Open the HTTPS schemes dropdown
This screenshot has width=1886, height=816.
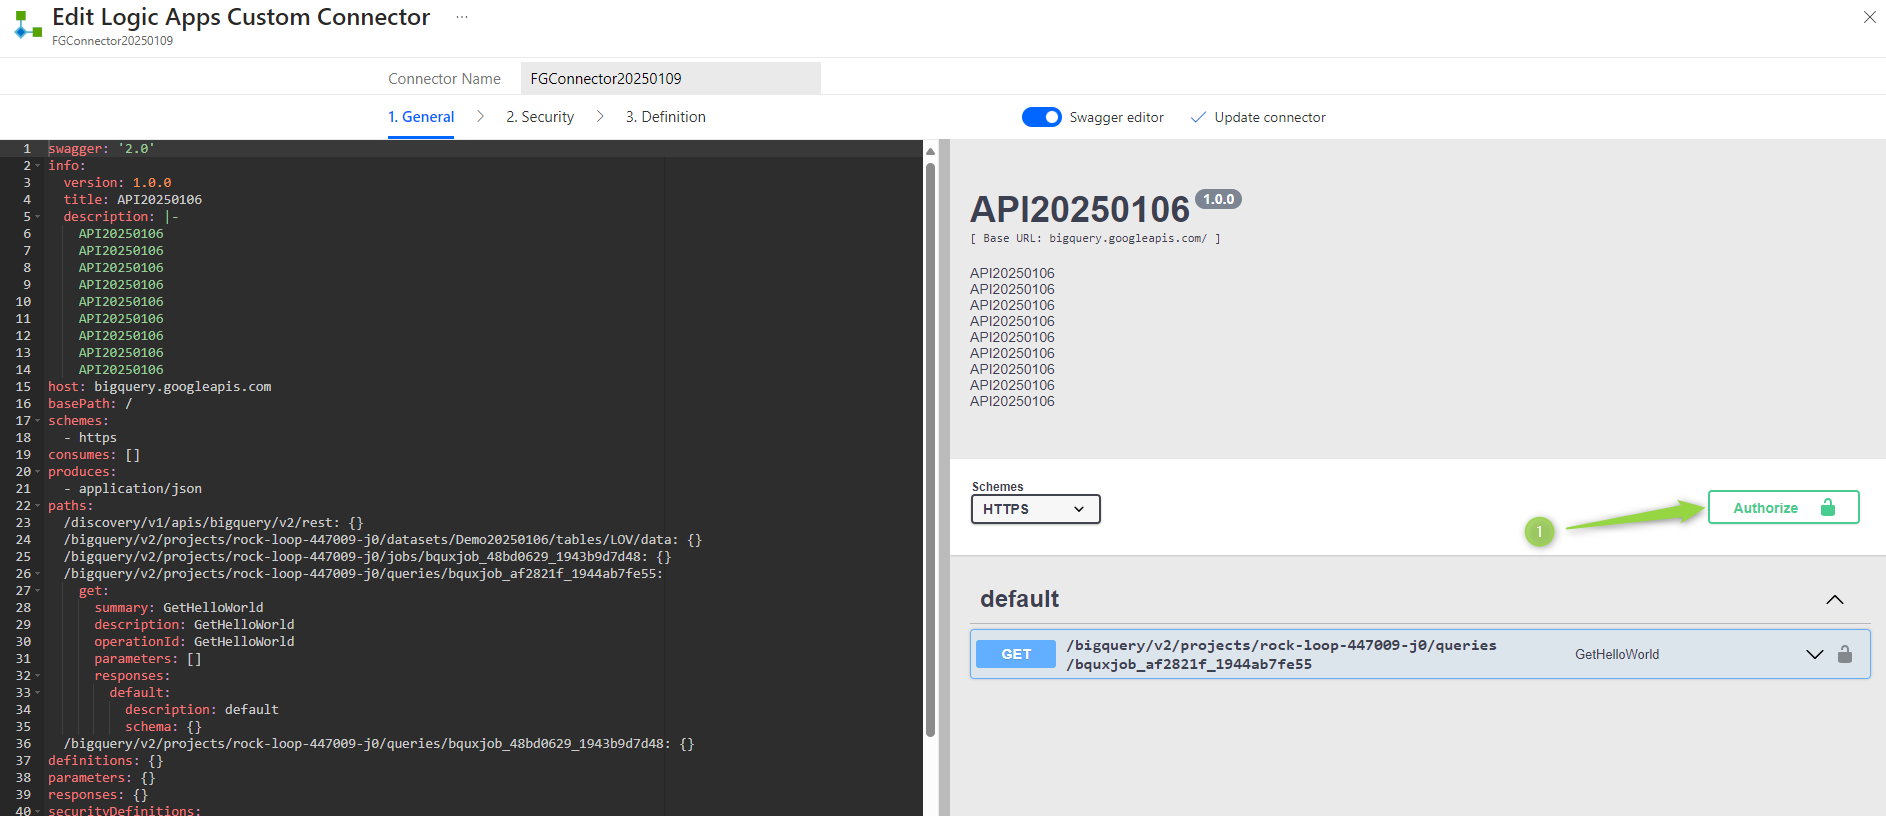(1035, 509)
